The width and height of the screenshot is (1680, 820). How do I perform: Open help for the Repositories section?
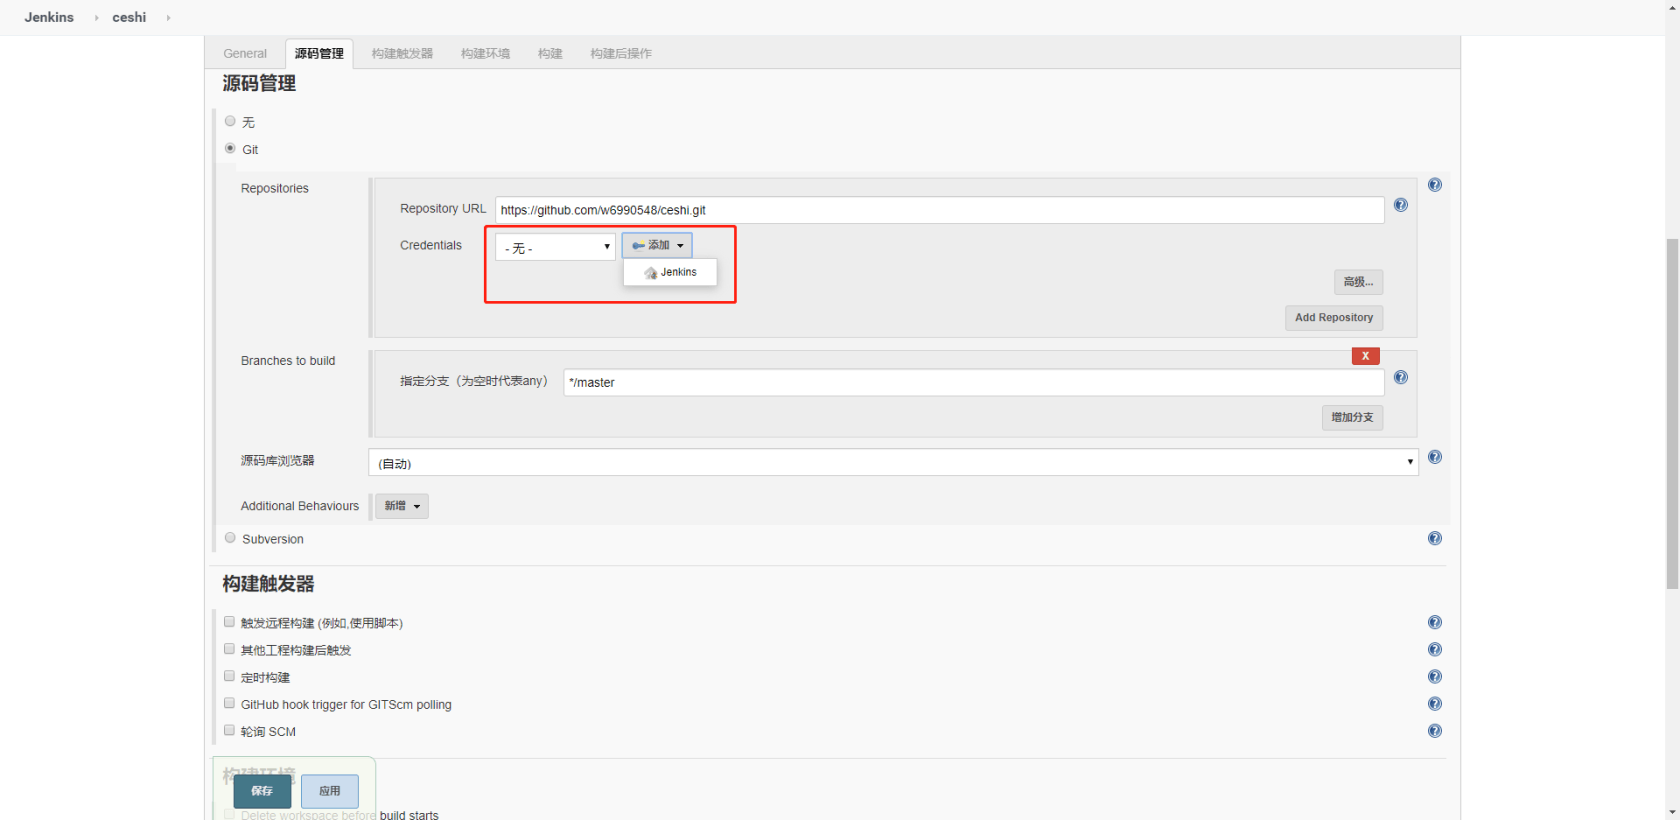(x=1435, y=185)
